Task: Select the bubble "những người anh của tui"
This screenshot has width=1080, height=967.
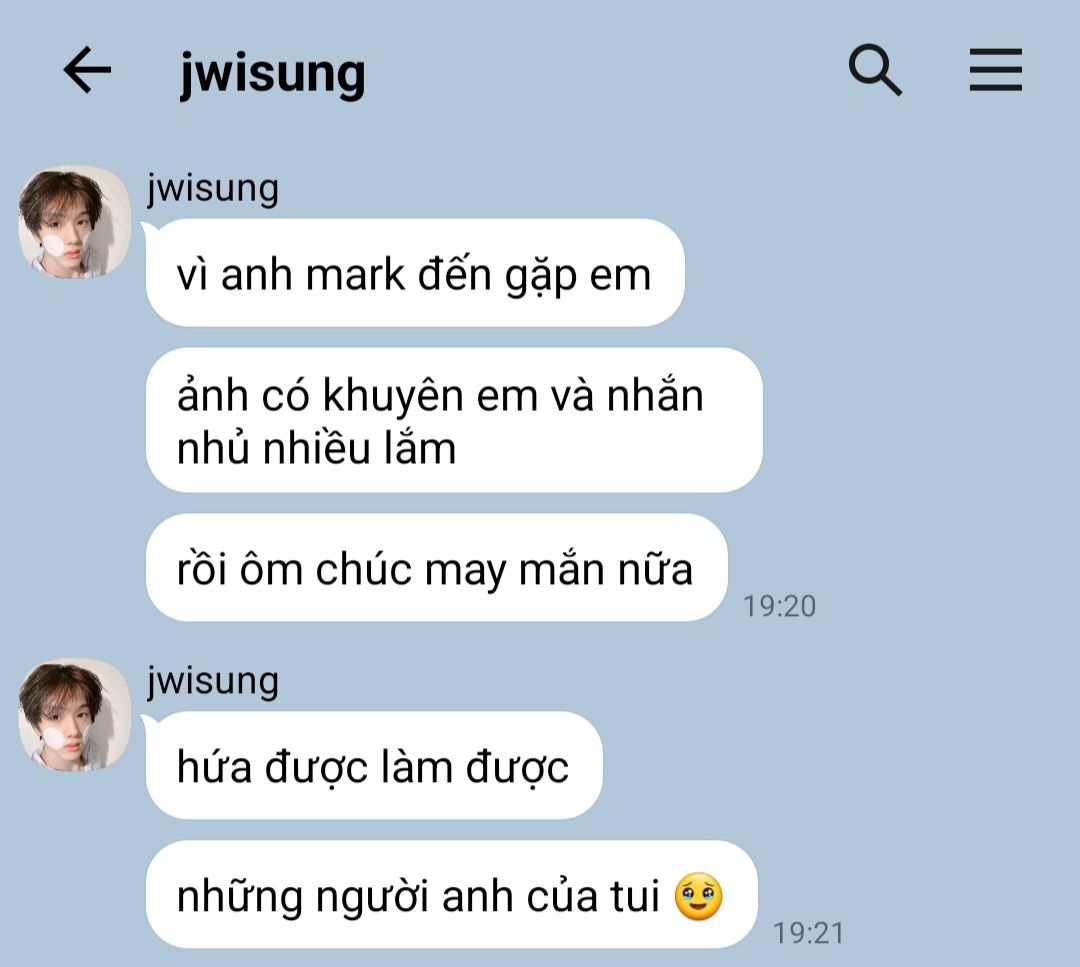Action: pos(452,895)
